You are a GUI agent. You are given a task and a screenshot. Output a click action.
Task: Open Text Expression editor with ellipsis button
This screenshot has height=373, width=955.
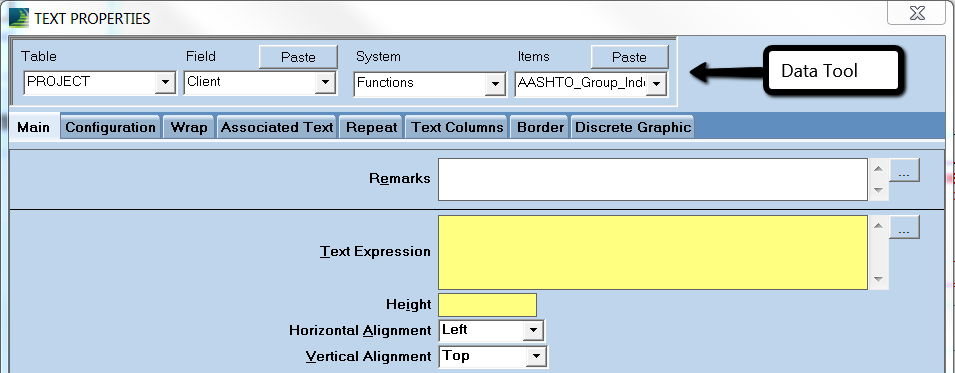coord(904,227)
